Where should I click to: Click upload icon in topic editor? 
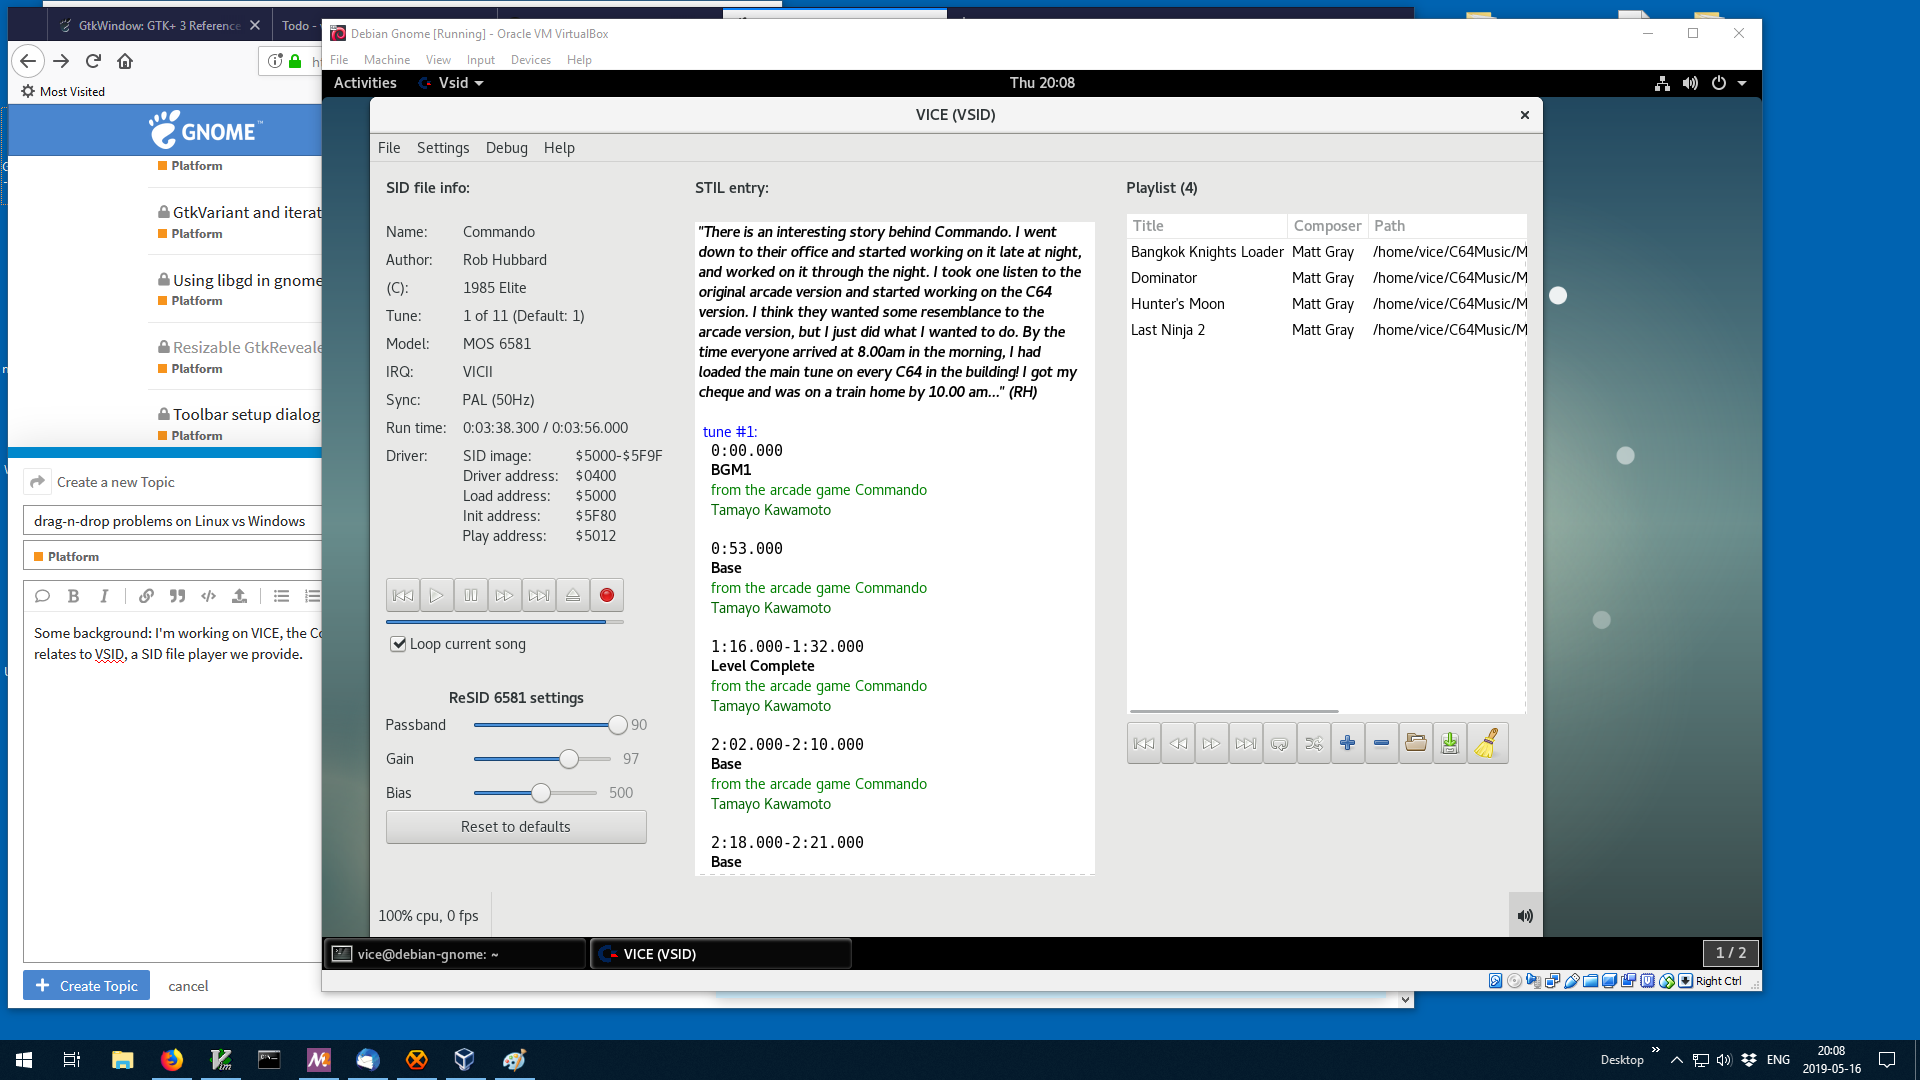[x=239, y=596]
